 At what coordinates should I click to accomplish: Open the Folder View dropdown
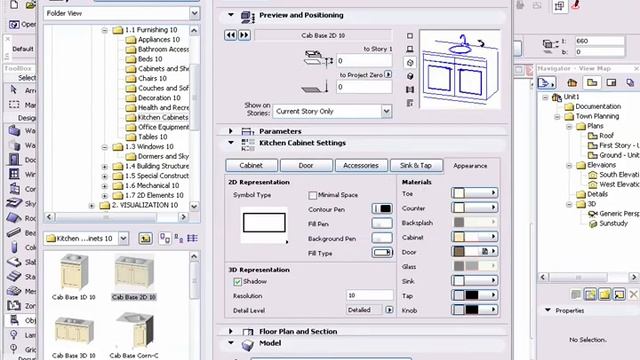194,13
